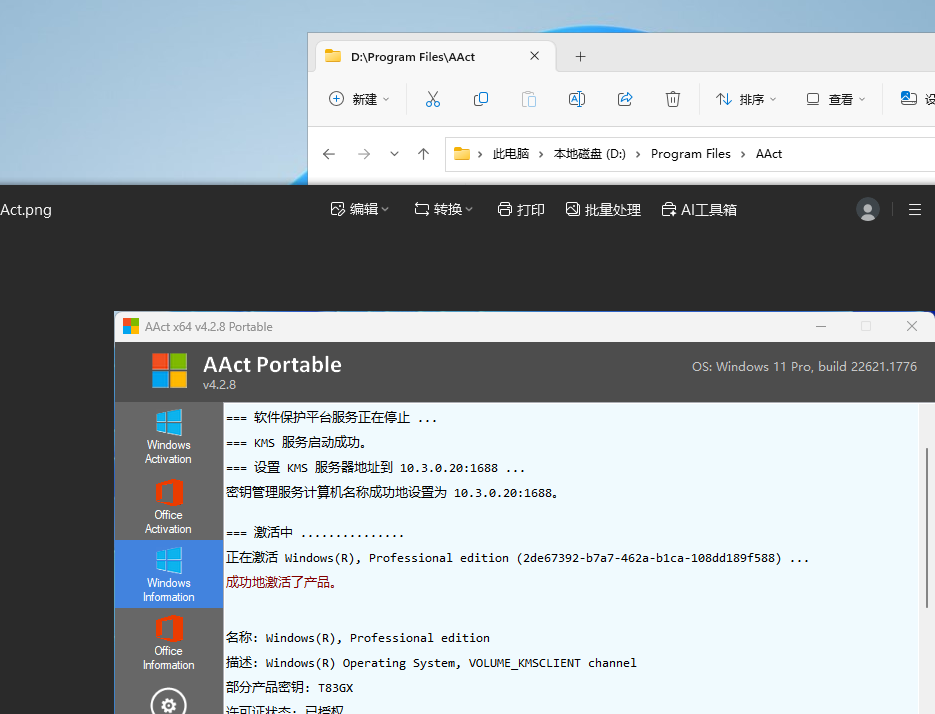The height and width of the screenshot is (714, 935).
Task: Click 打印 print button in viewer
Action: click(521, 209)
